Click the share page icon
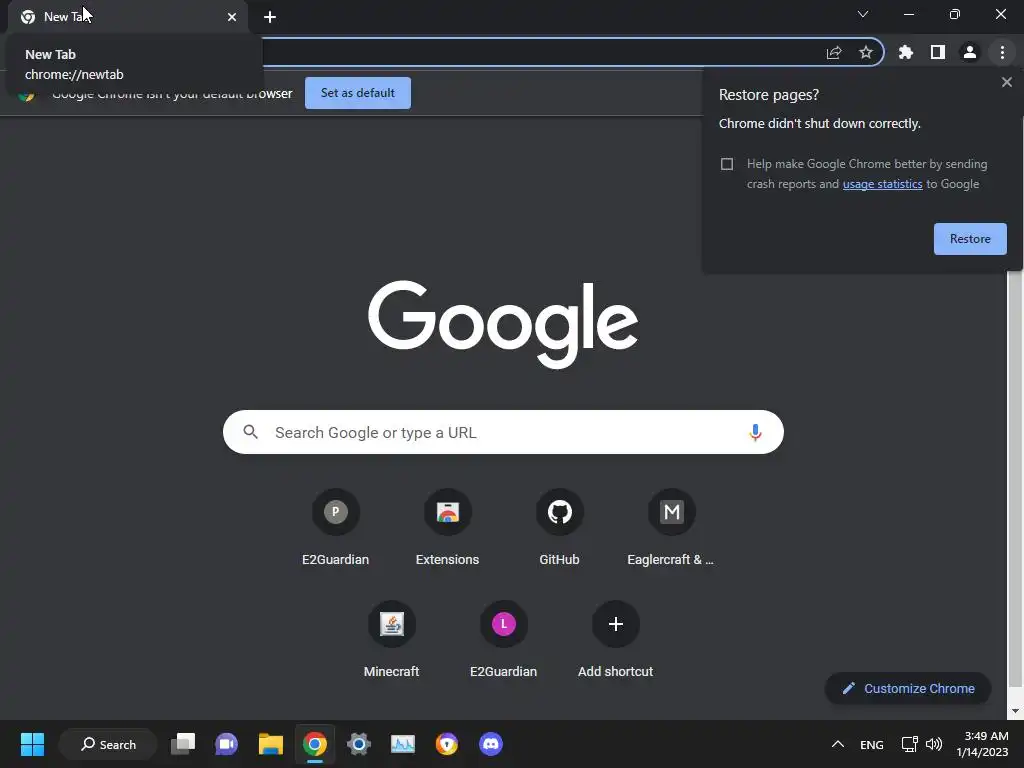The image size is (1024, 768). click(x=834, y=52)
